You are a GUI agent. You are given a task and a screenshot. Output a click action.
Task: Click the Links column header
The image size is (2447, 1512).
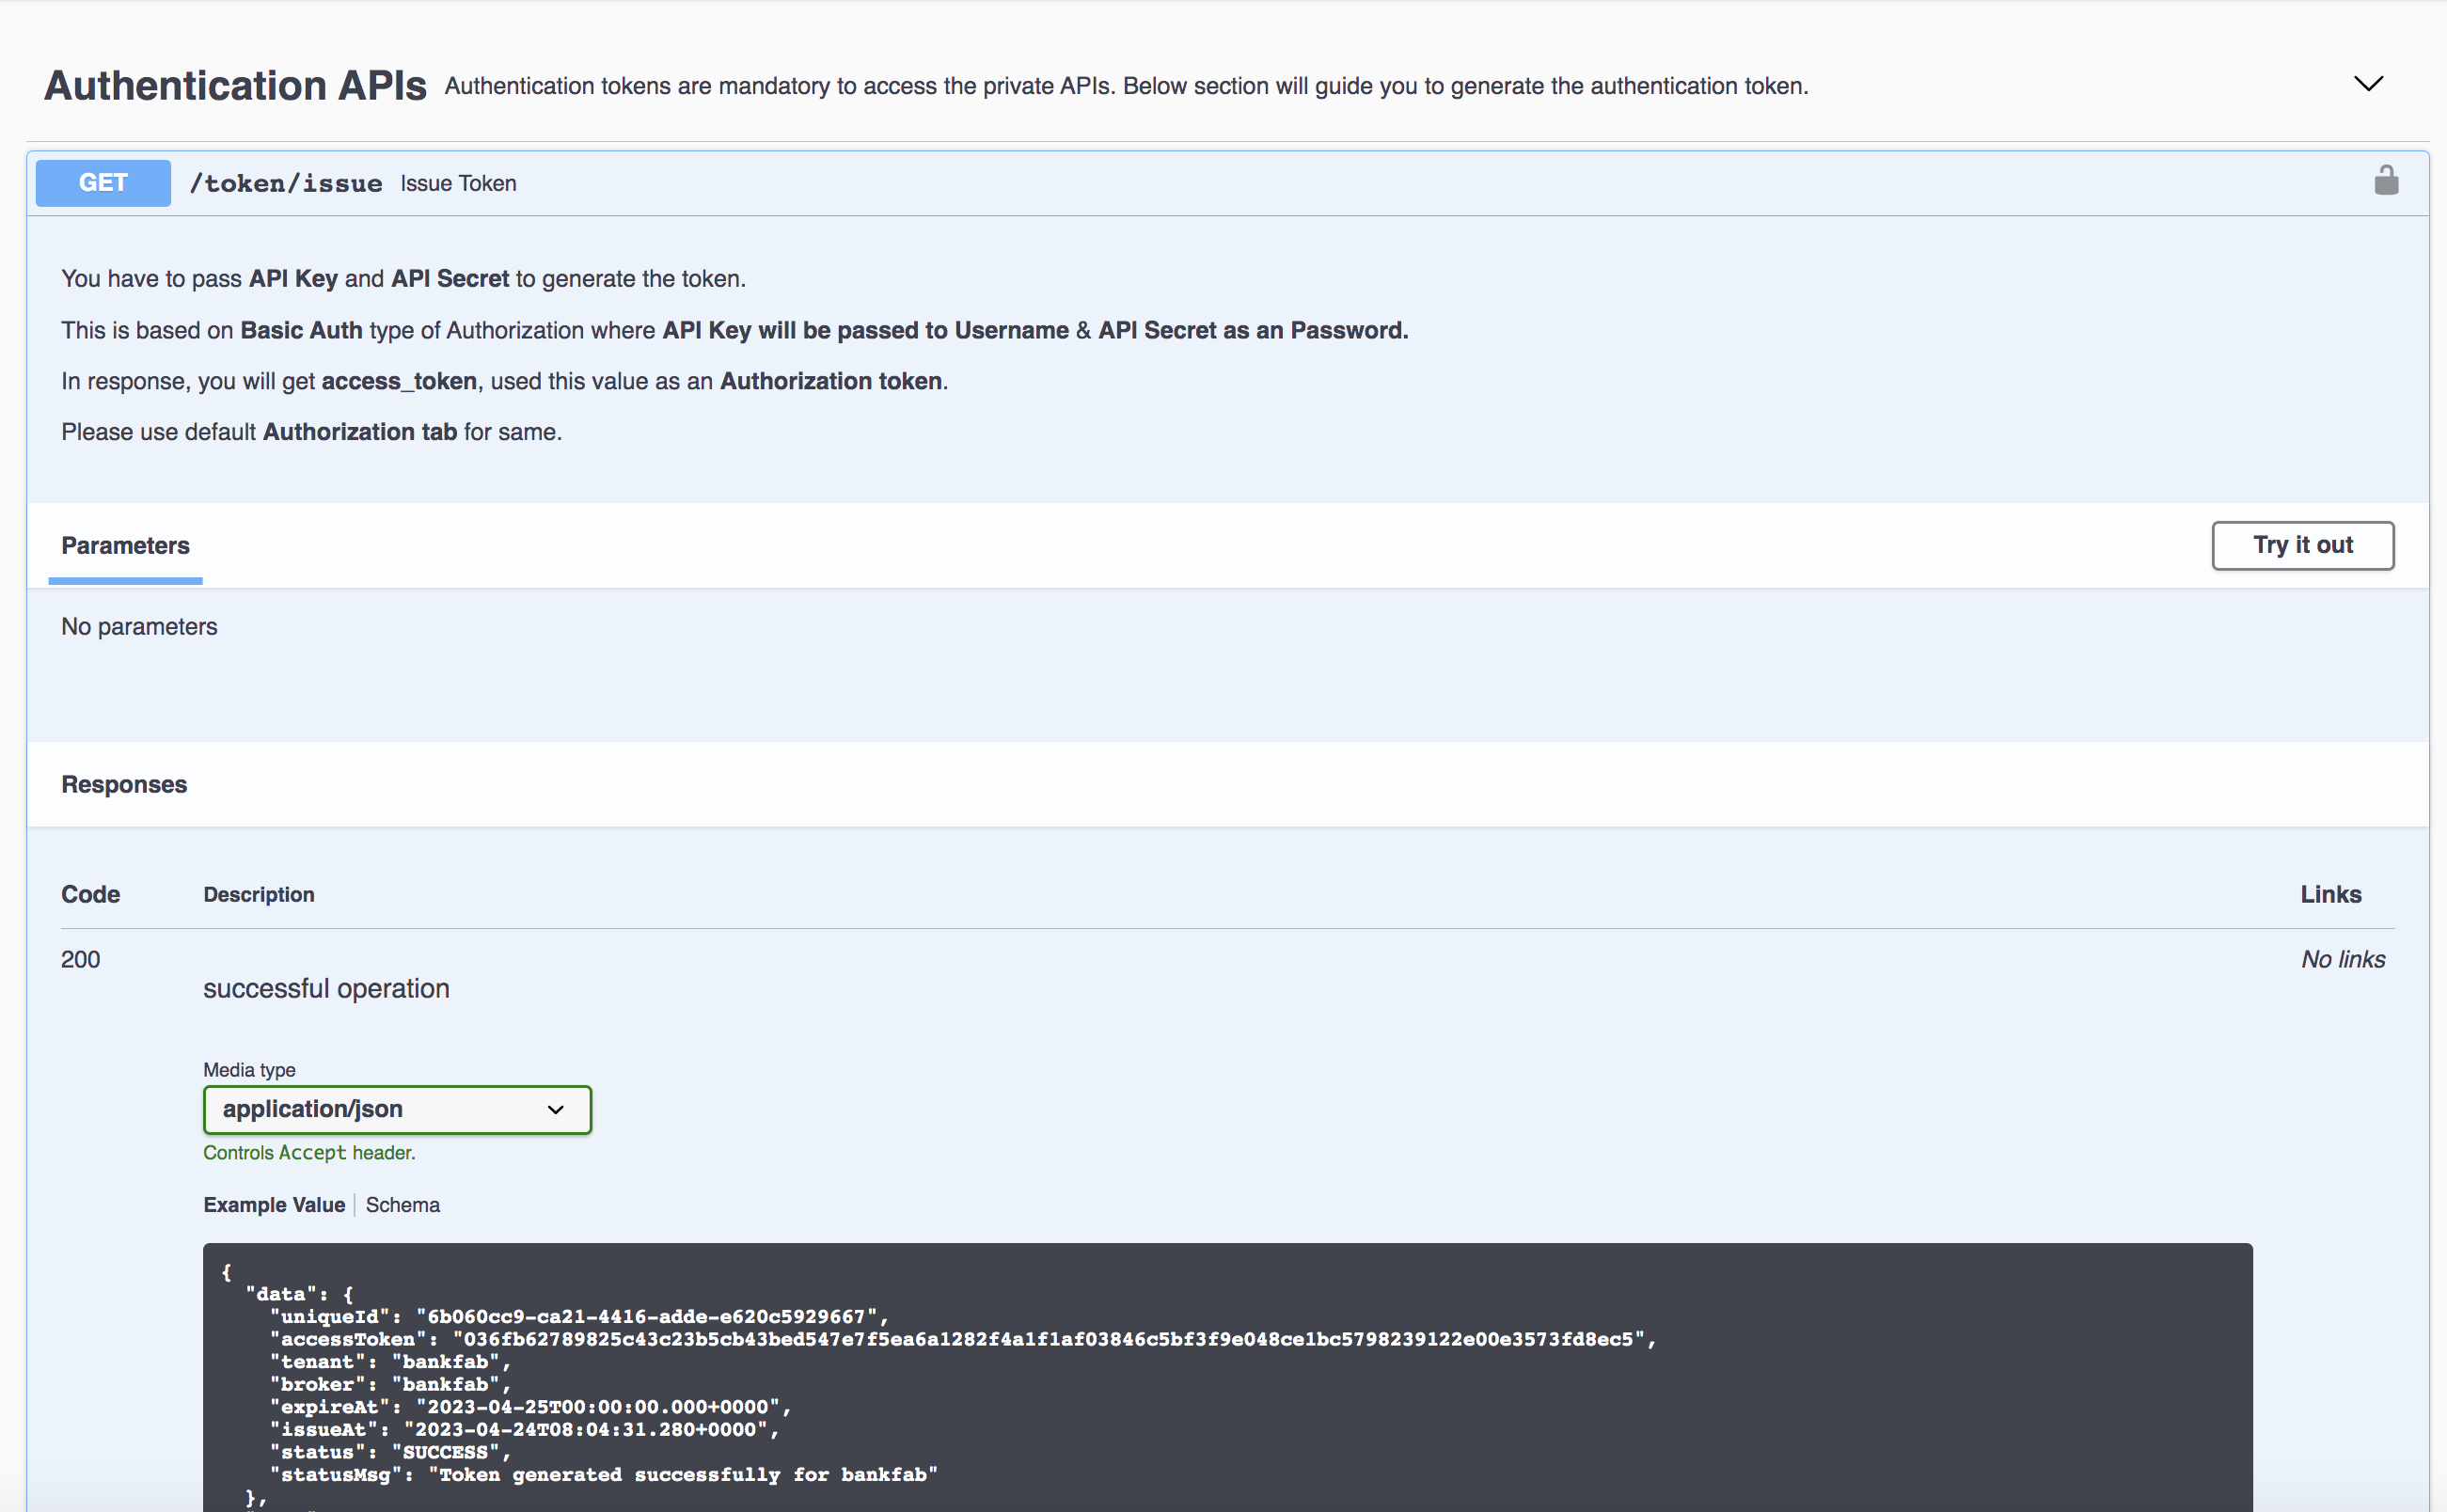click(2330, 895)
